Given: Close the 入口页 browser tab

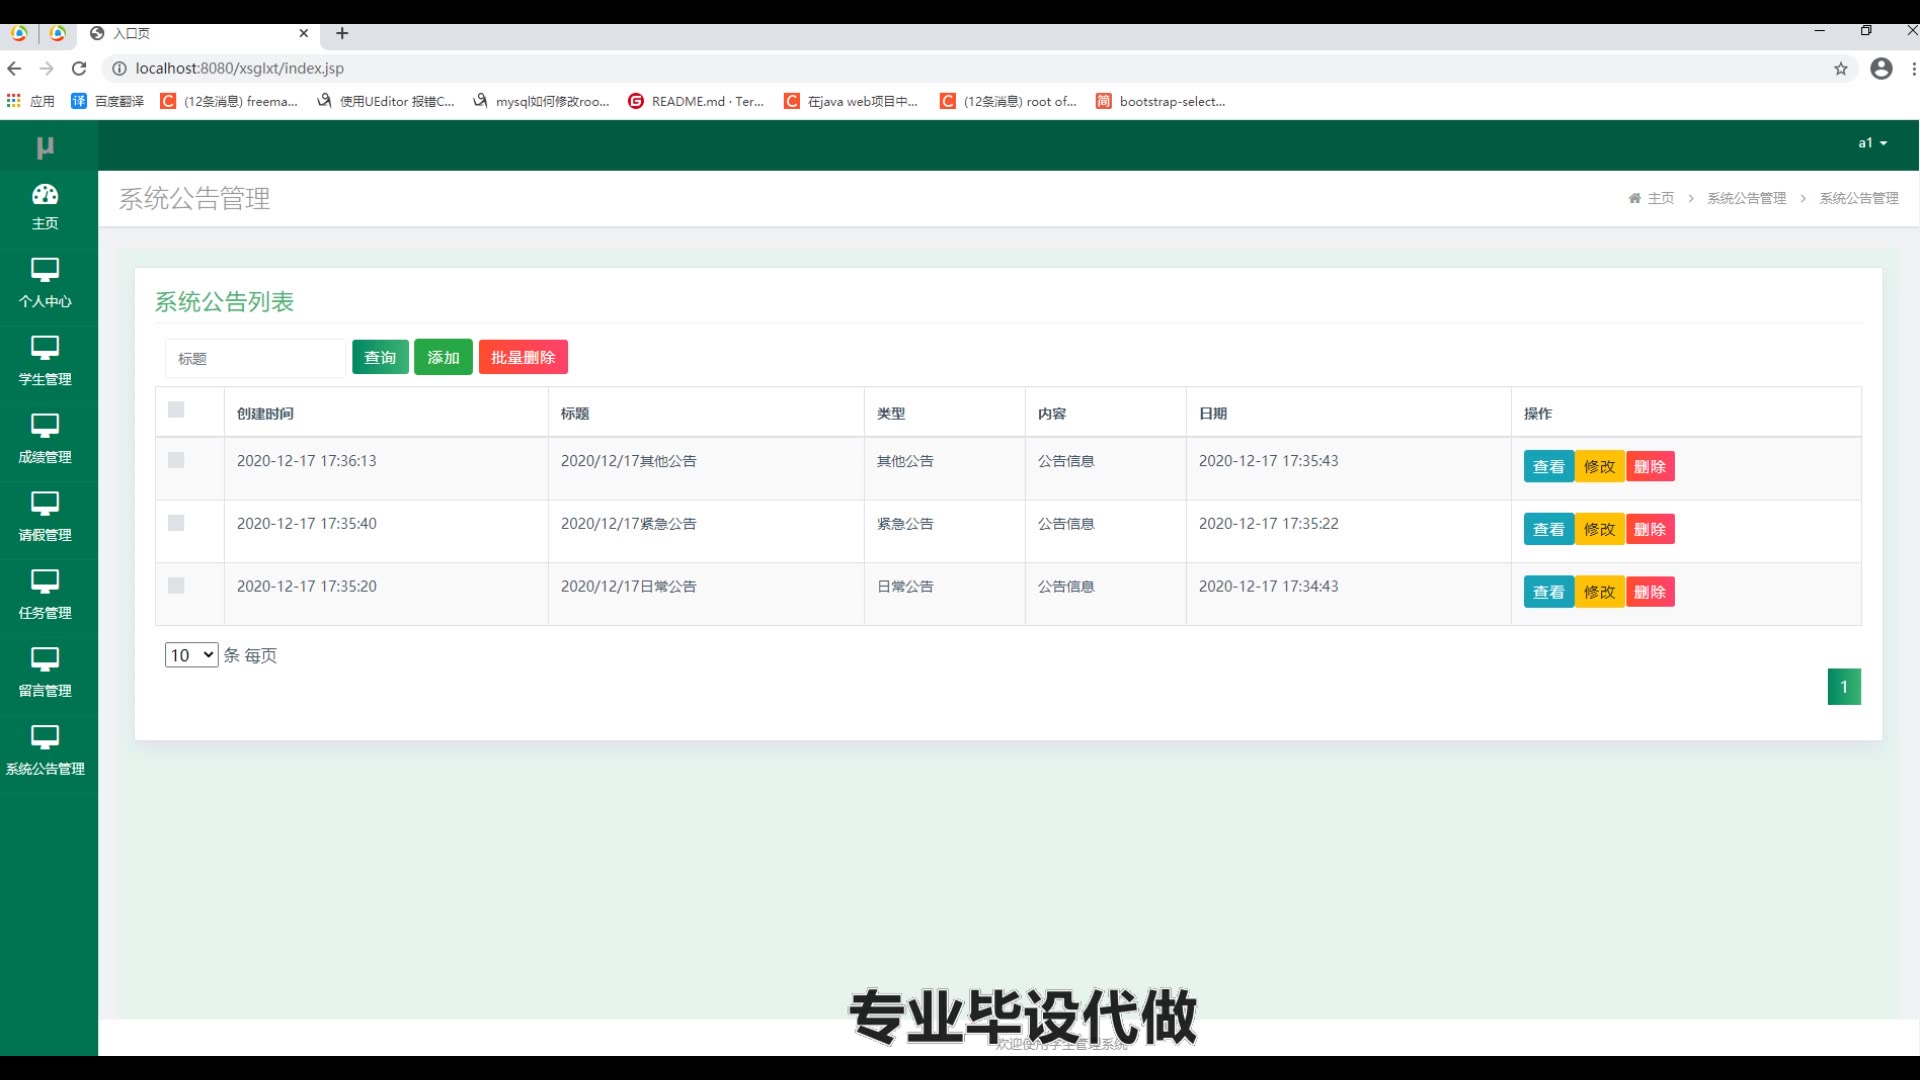Looking at the screenshot, I should coord(304,33).
